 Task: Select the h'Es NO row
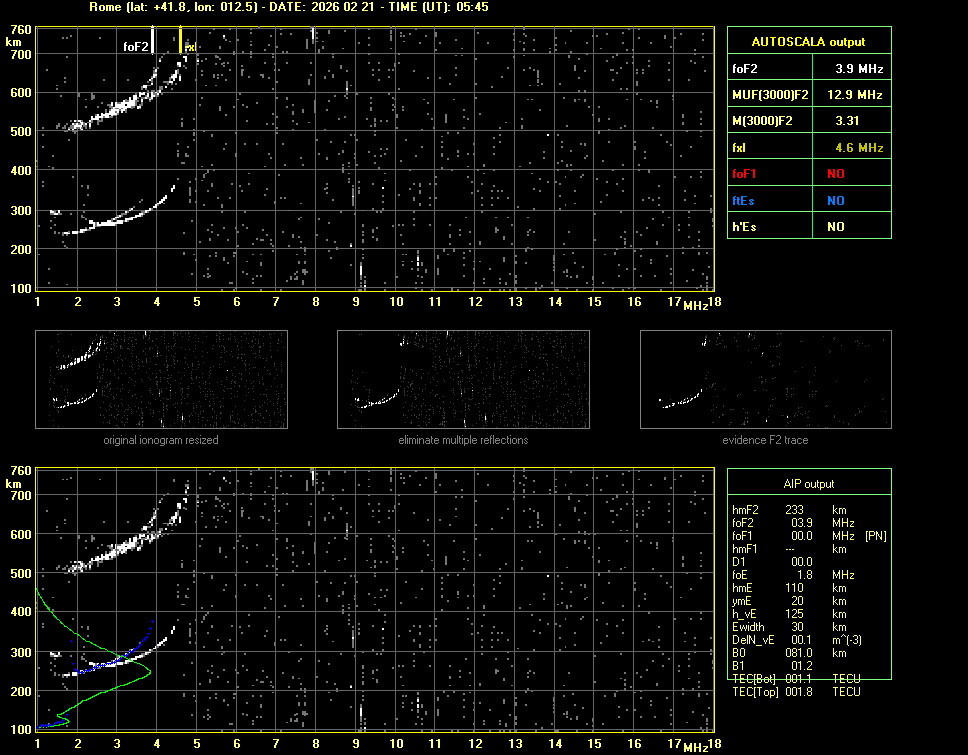click(808, 227)
